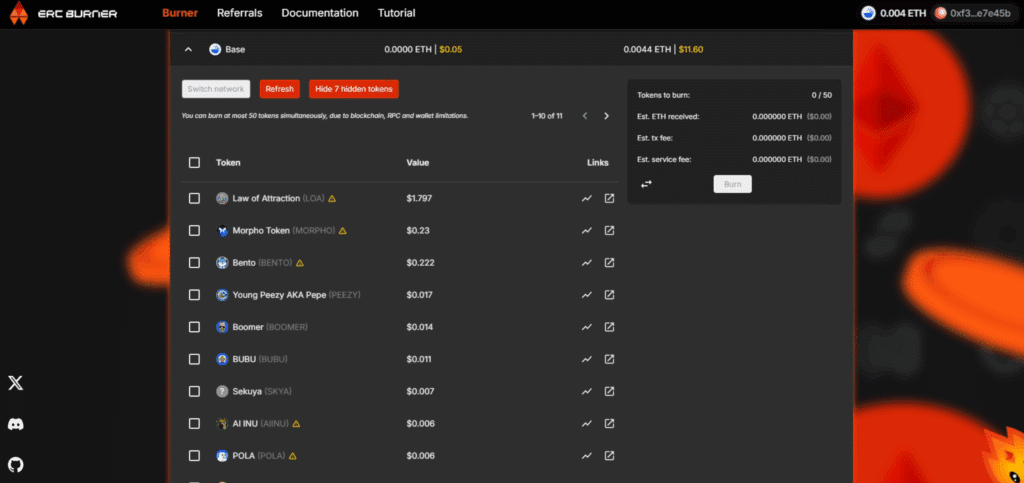Click the 1–10 of 11 pagination text
This screenshot has width=1024, height=483.
click(547, 116)
